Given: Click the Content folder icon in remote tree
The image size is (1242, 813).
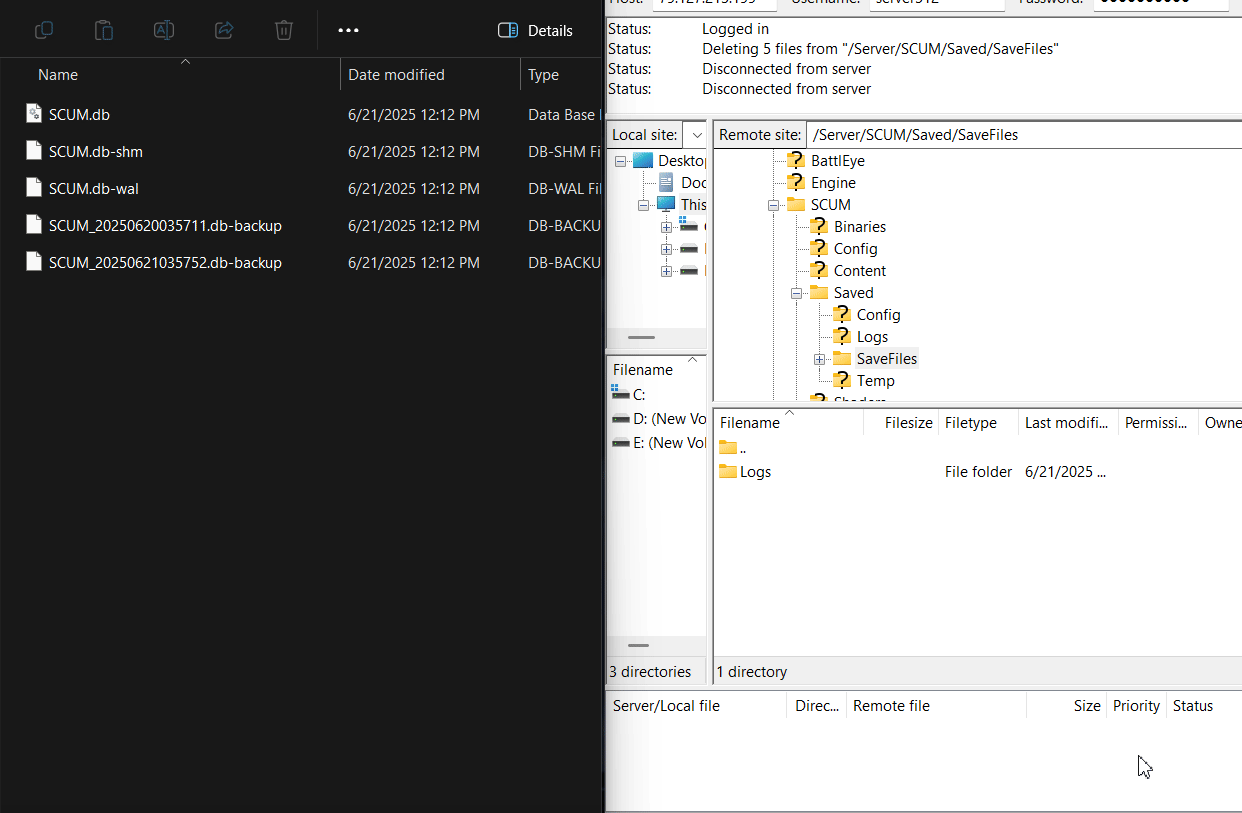Looking at the screenshot, I should click(x=819, y=270).
